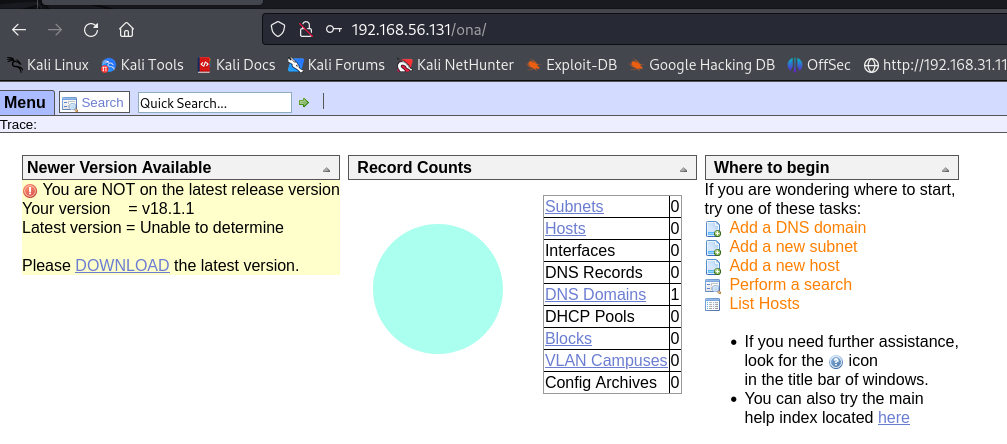Click the green arrow to submit quick search
Screen dimensions: 1007x444
pos(304,103)
